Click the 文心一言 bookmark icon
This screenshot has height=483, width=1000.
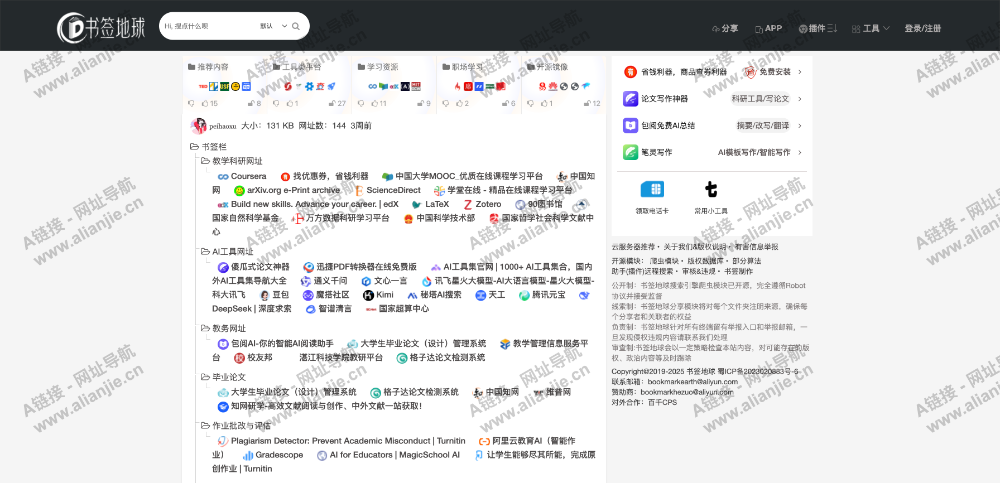[366, 281]
